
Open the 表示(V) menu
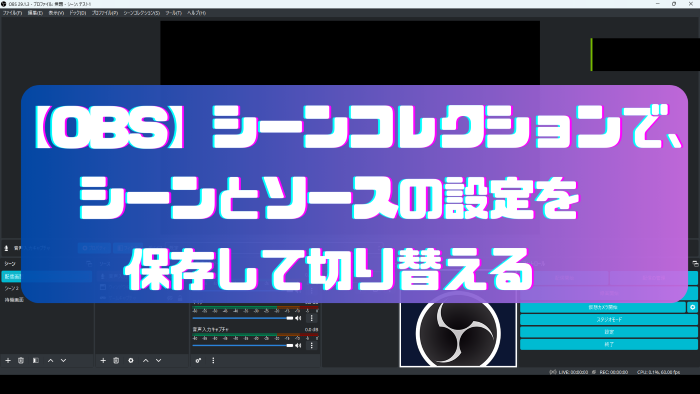pos(56,13)
